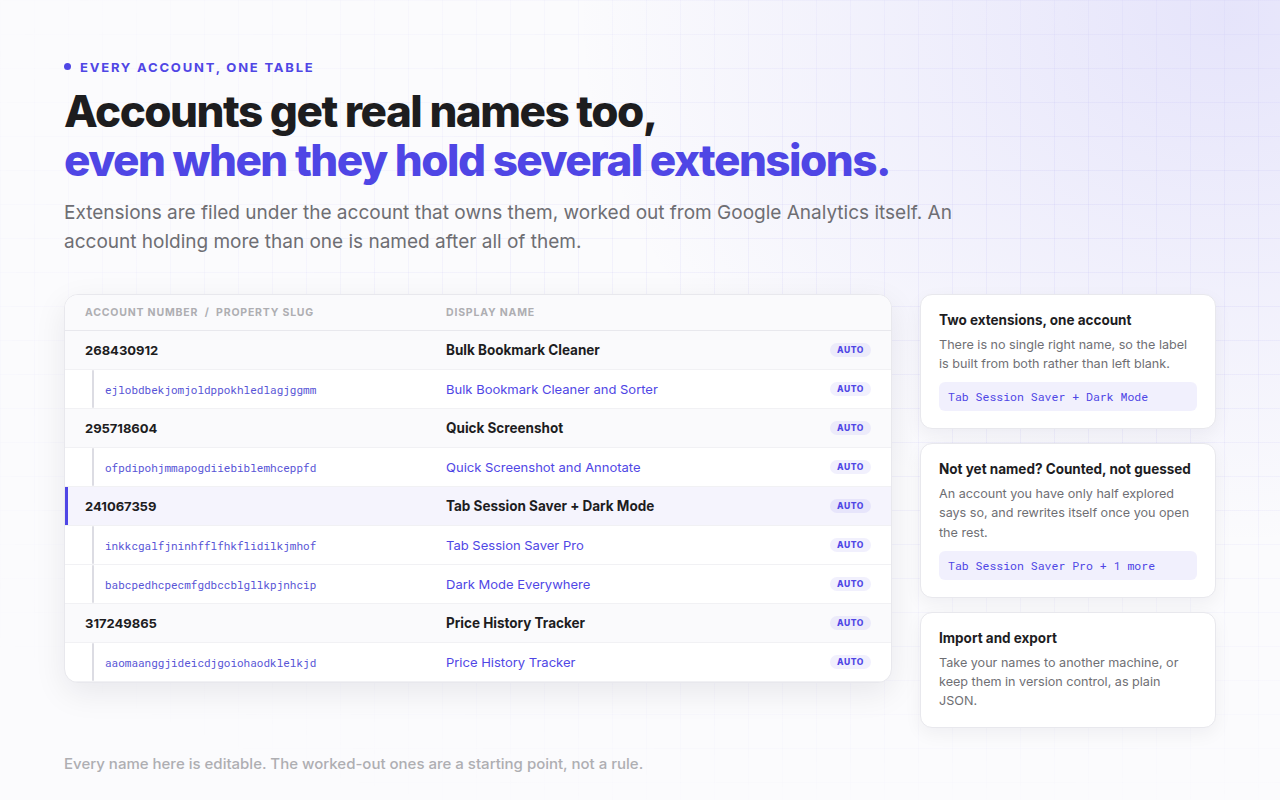Click the Account Number / Property Slug column header
This screenshot has width=1280, height=800.
[x=199, y=312]
